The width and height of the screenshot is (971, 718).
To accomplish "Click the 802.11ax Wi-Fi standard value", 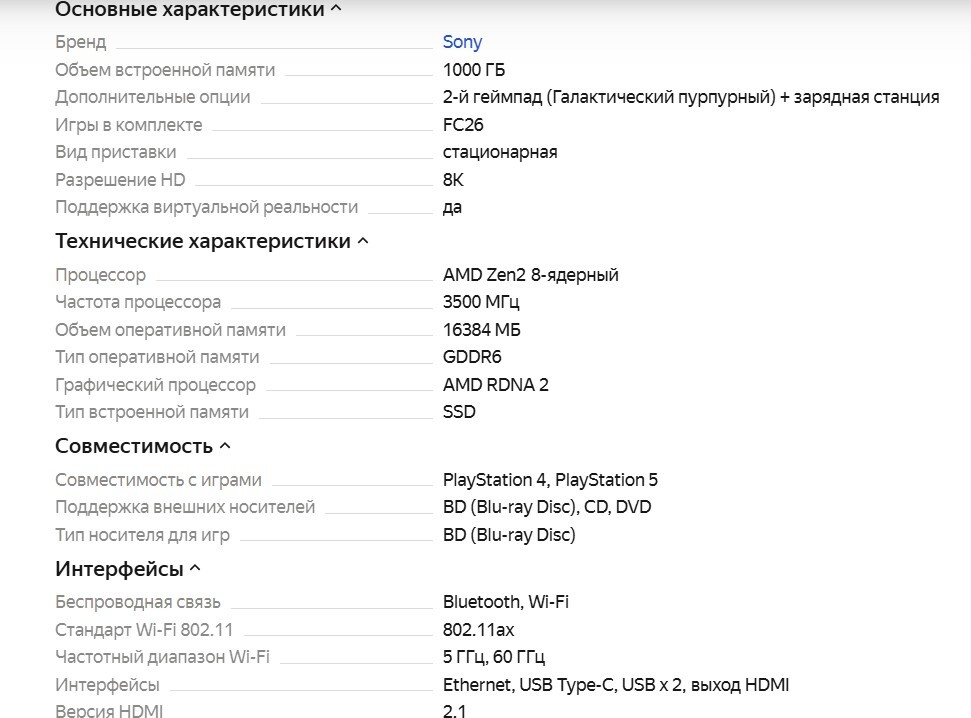I will tap(478, 630).
